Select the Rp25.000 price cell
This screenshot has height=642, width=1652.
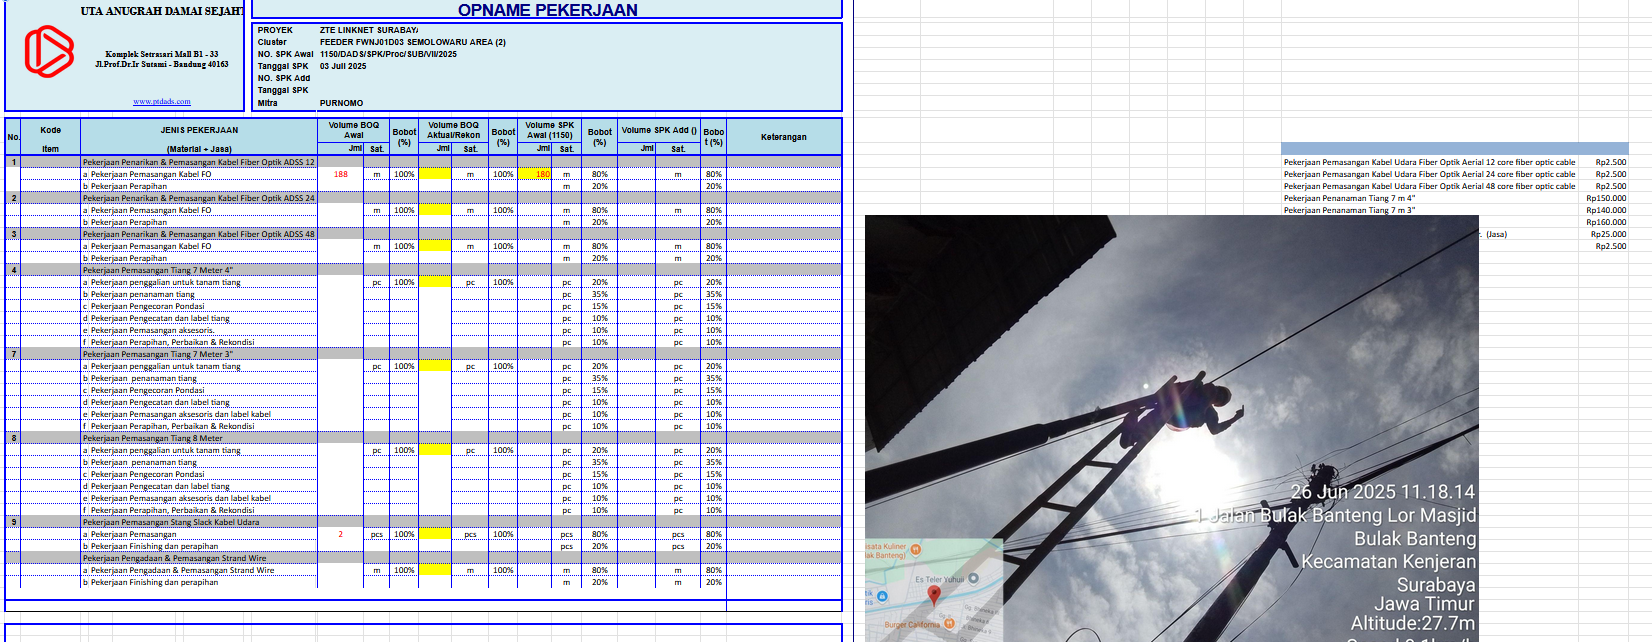coord(1607,234)
